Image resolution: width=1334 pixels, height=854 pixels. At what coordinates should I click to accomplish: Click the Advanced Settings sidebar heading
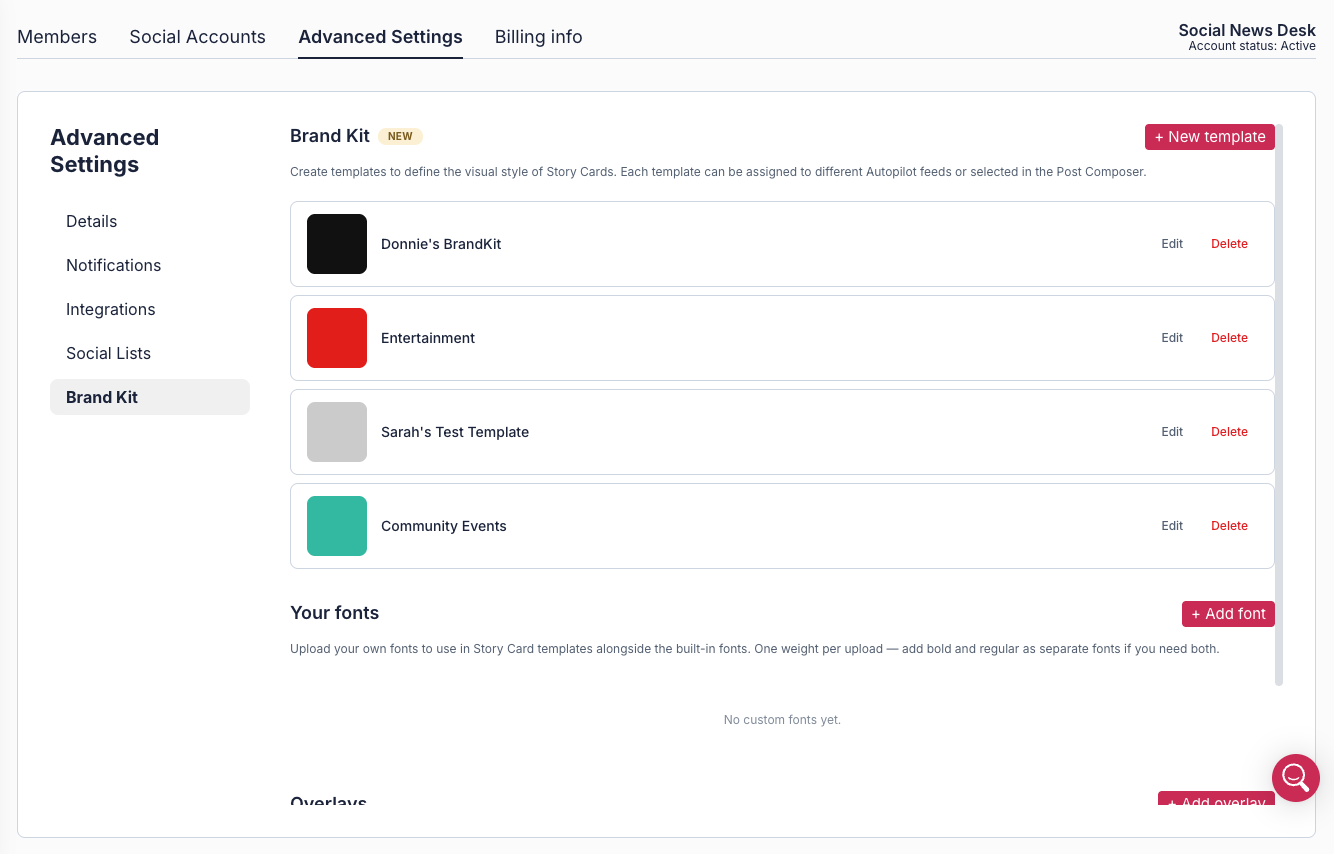point(105,151)
